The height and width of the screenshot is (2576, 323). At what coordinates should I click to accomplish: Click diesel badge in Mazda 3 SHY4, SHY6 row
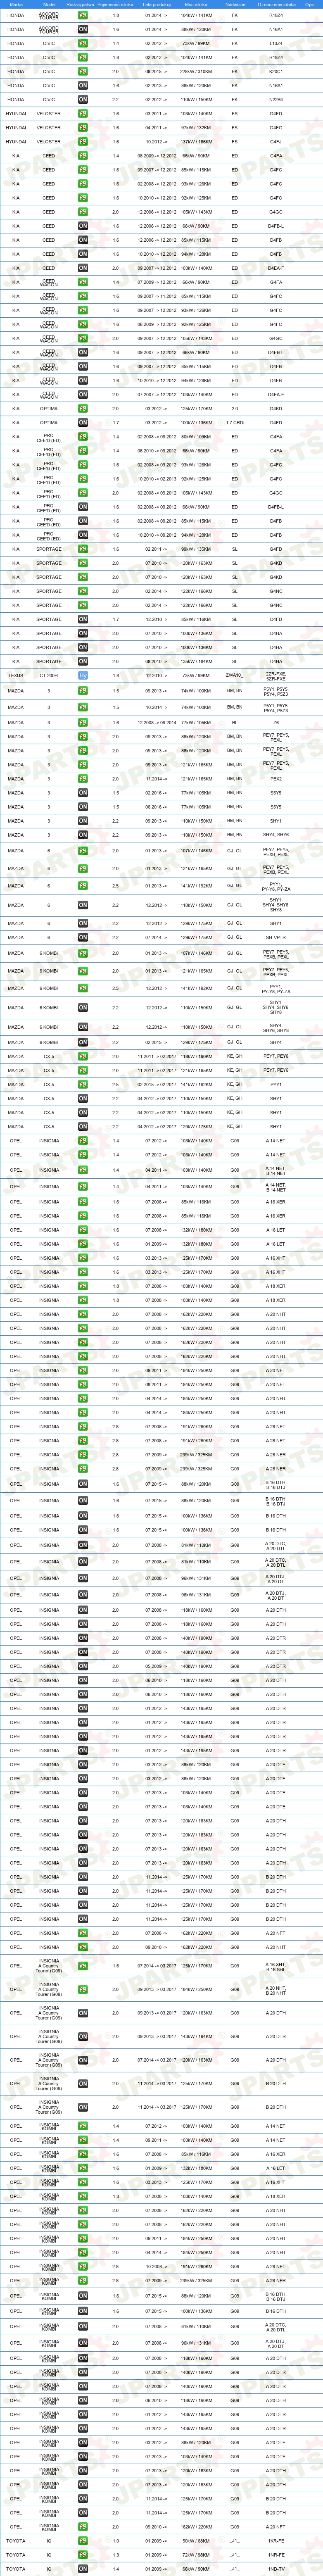click(x=83, y=835)
